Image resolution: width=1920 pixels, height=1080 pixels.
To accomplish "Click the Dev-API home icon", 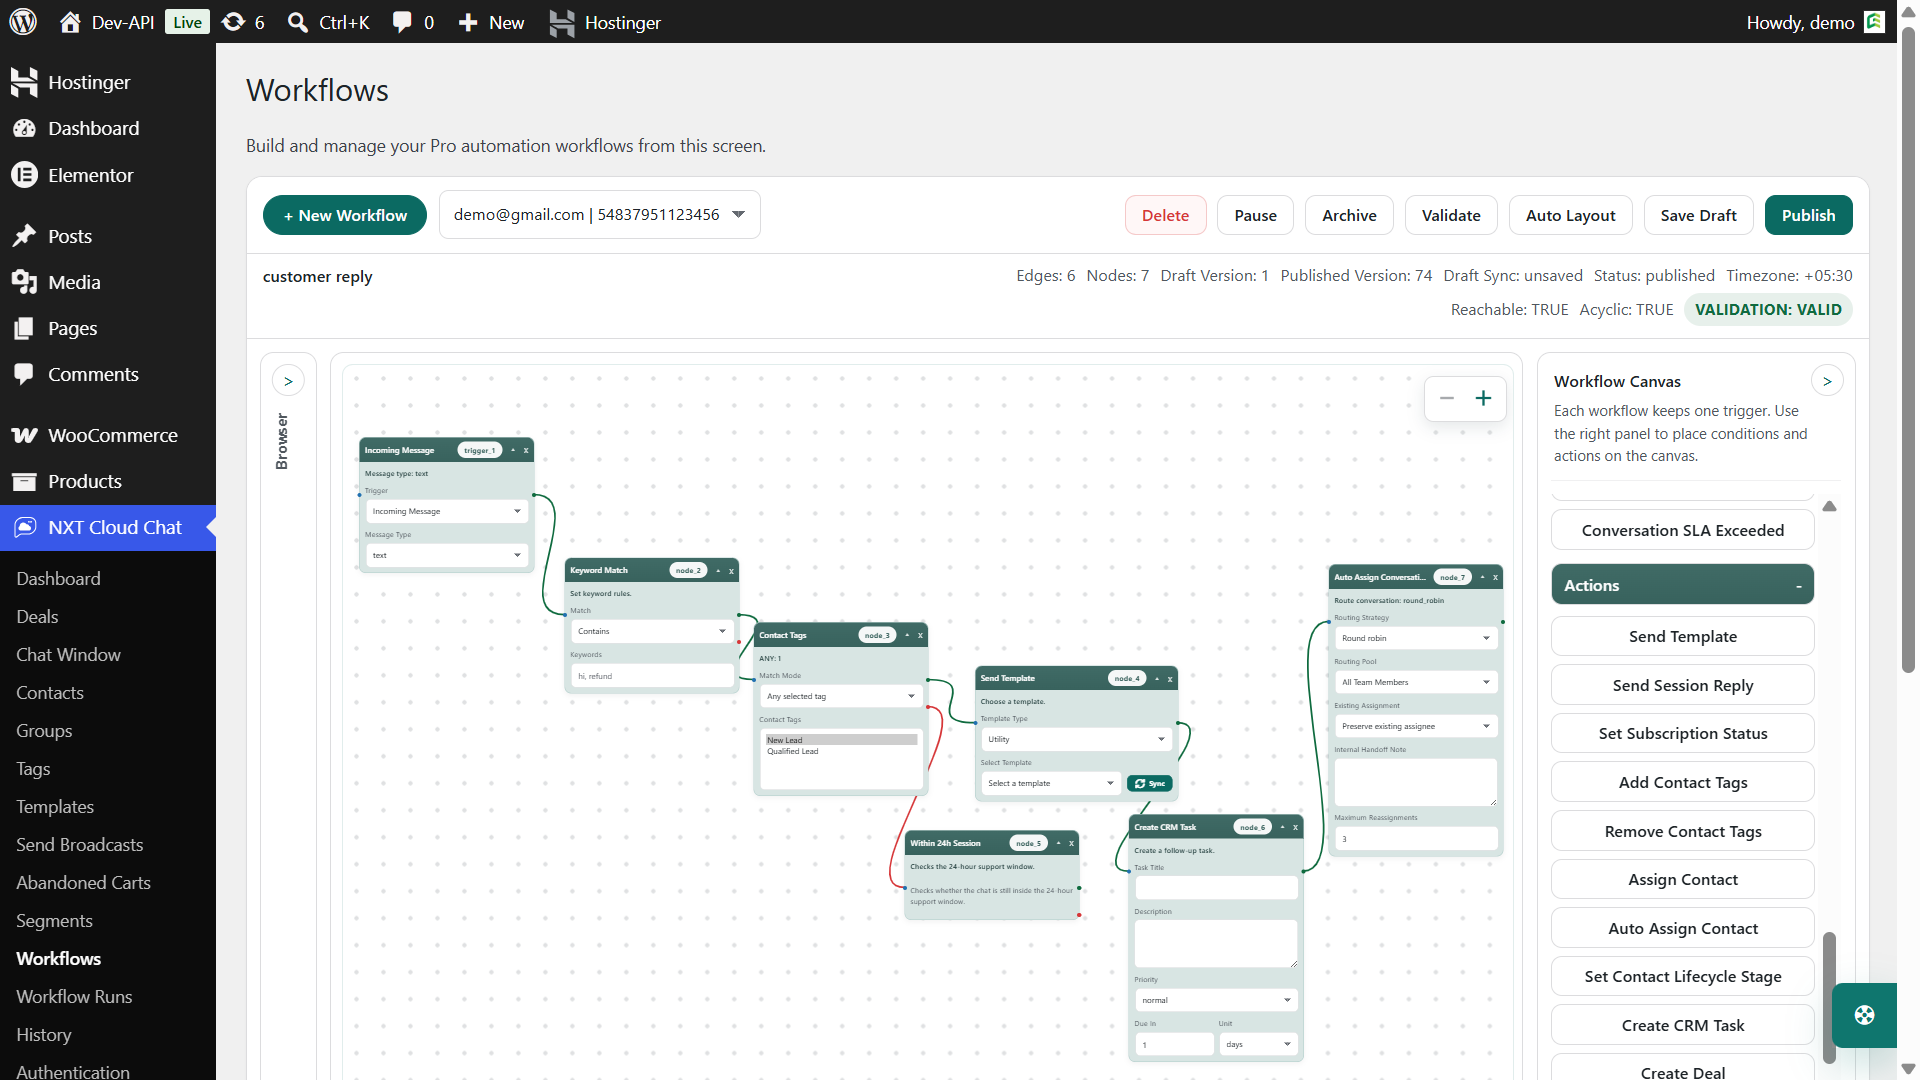I will point(70,22).
